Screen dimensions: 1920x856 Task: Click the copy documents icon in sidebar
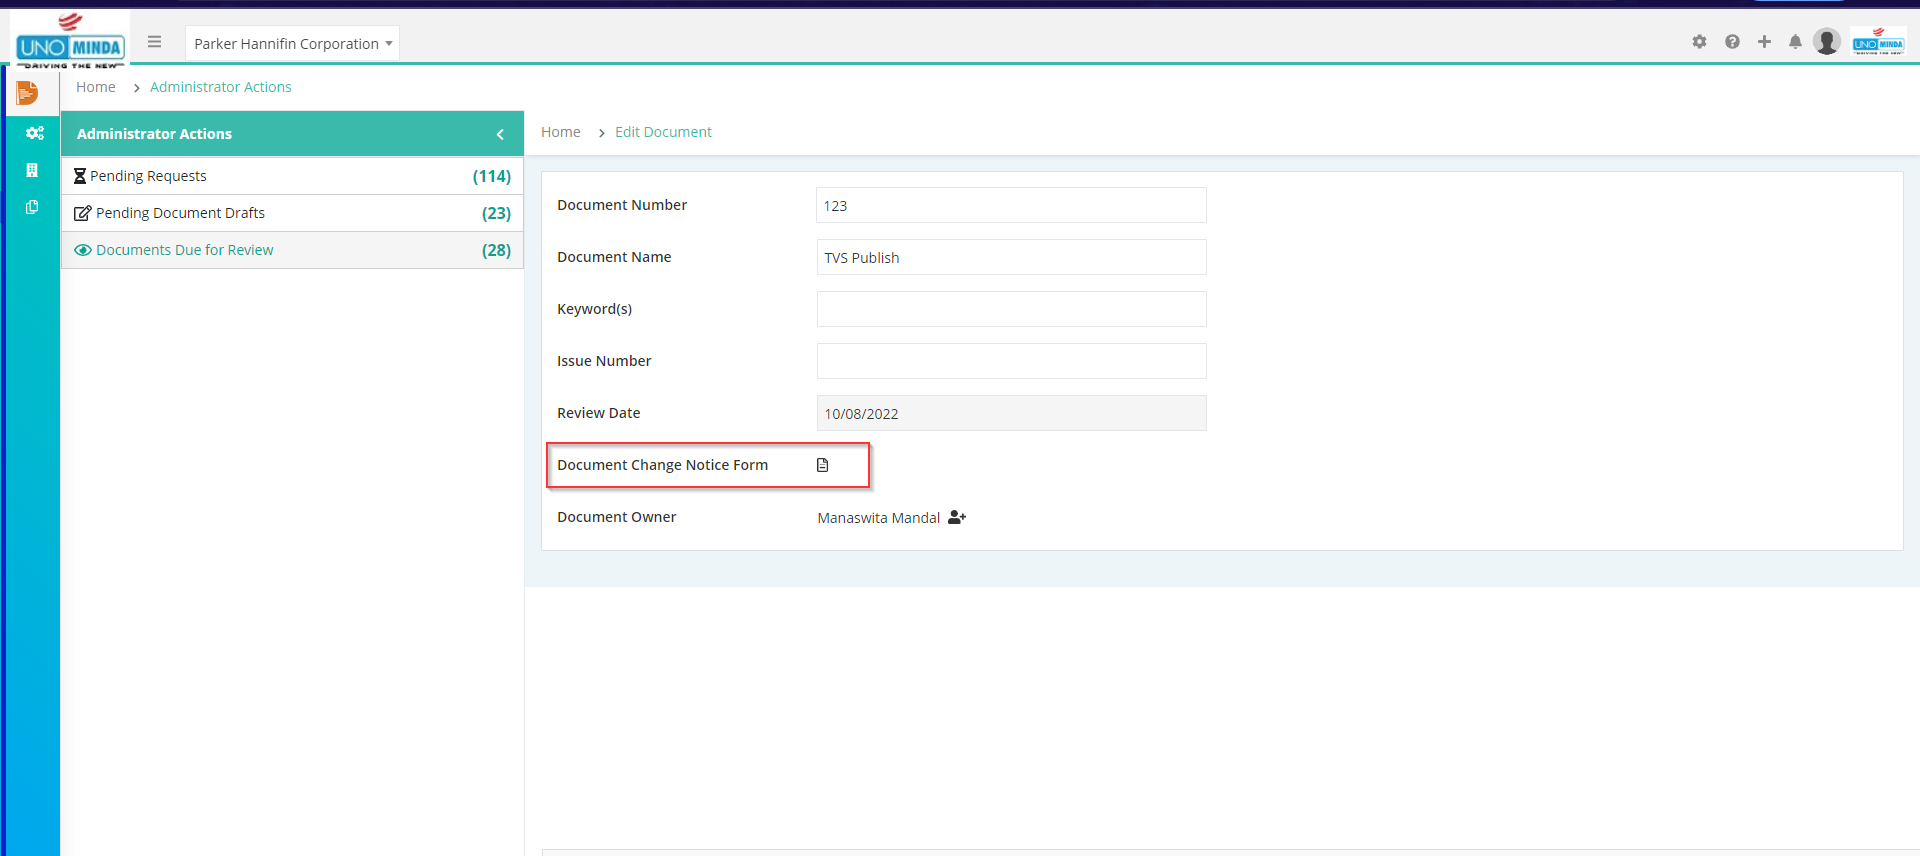coord(32,207)
